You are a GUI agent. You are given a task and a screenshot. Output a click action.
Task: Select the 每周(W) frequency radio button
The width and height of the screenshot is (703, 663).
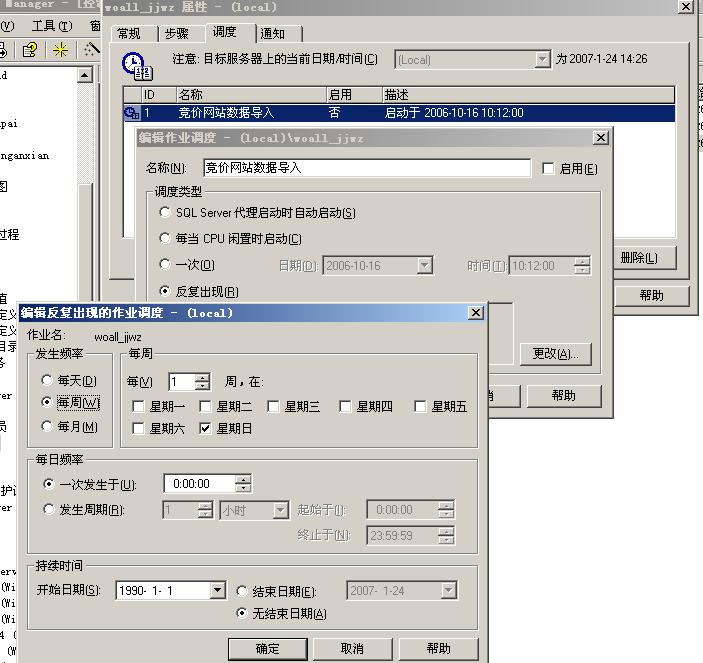[x=47, y=402]
